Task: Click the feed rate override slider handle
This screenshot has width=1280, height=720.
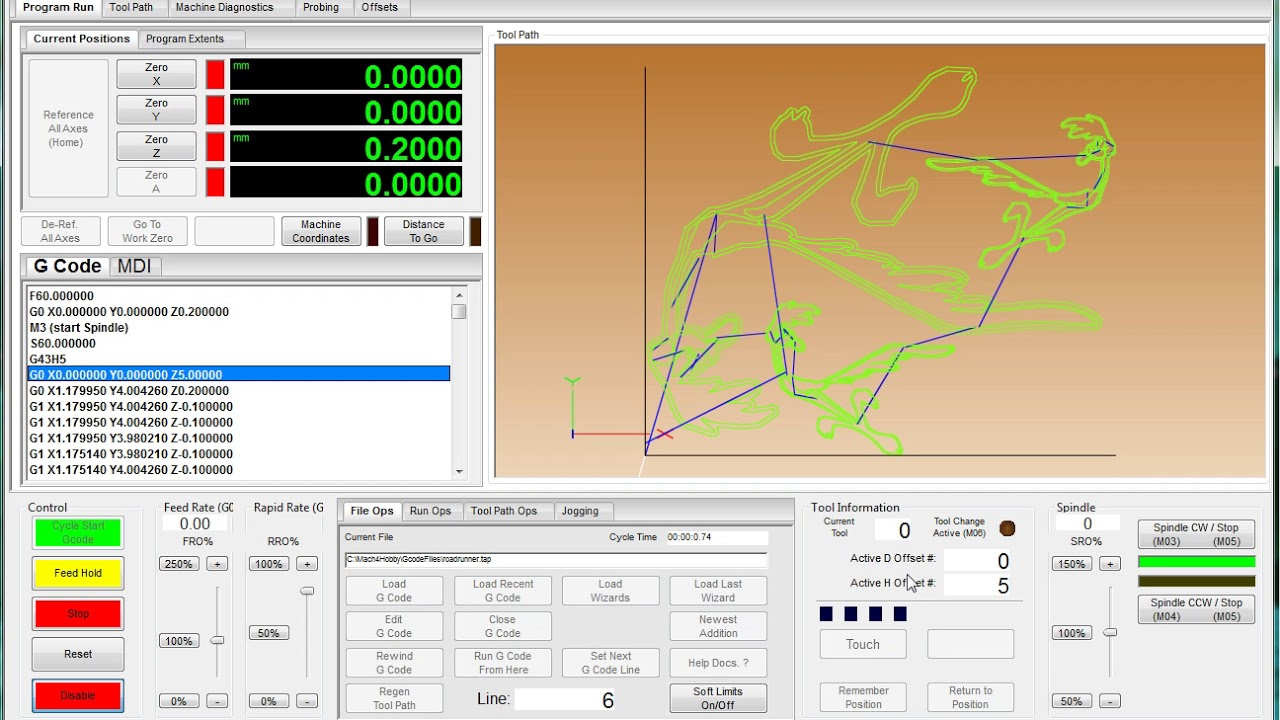Action: [217, 640]
